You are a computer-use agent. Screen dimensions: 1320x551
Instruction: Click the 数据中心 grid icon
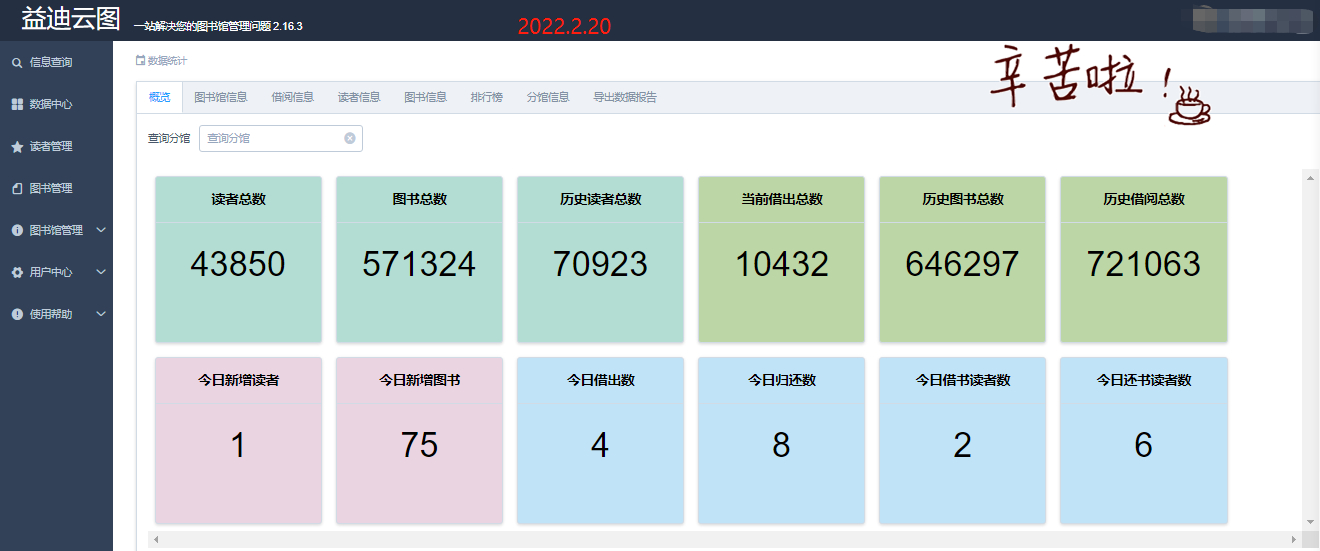(17, 105)
